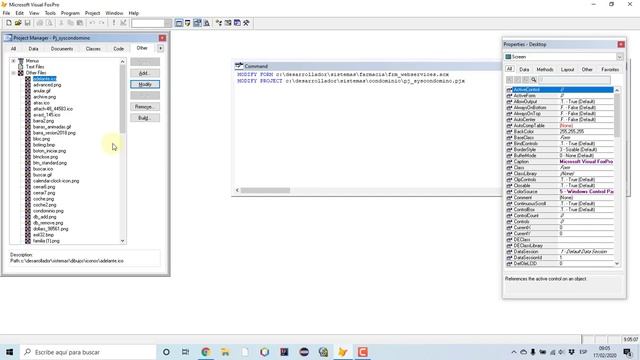Select condominio.png in the file list
The height and width of the screenshot is (360, 640).
point(48,211)
